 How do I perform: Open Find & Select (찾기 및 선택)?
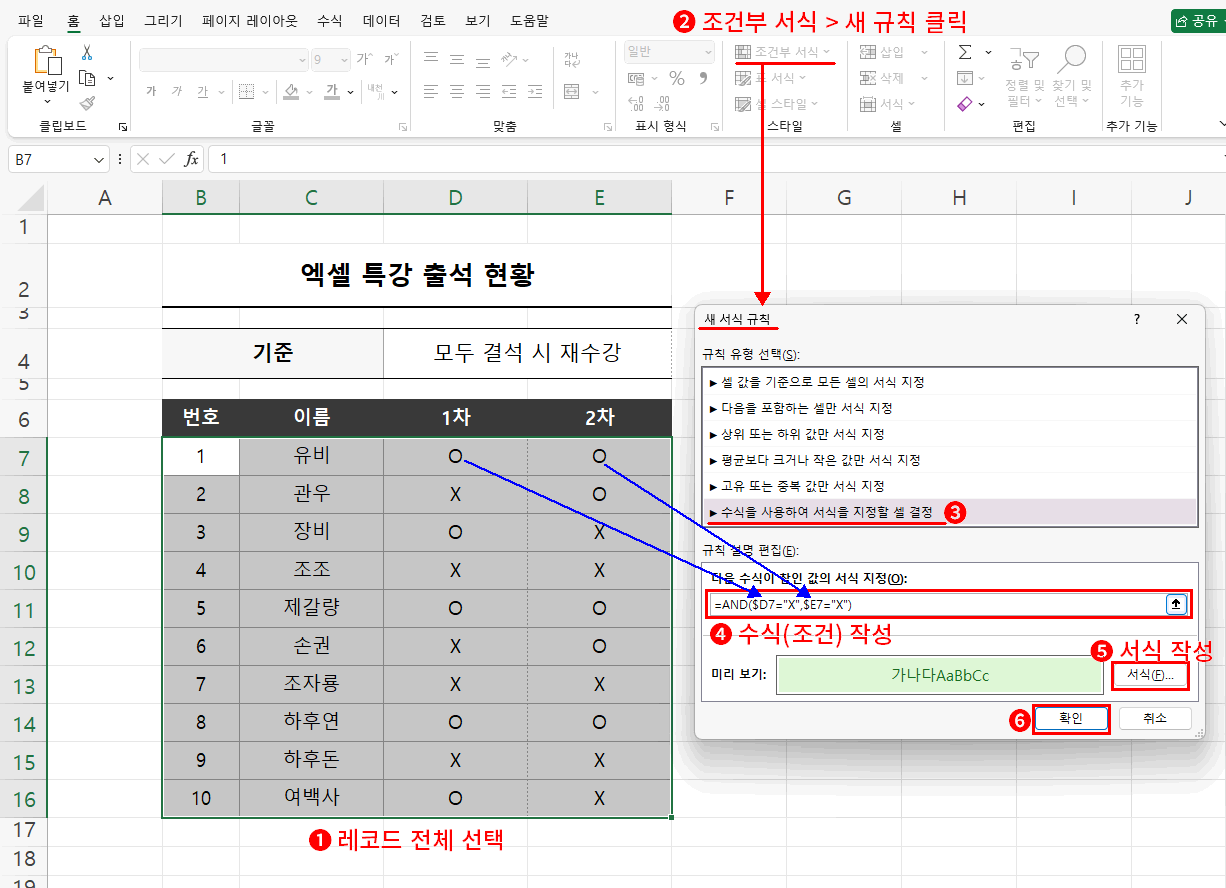(x=1072, y=77)
